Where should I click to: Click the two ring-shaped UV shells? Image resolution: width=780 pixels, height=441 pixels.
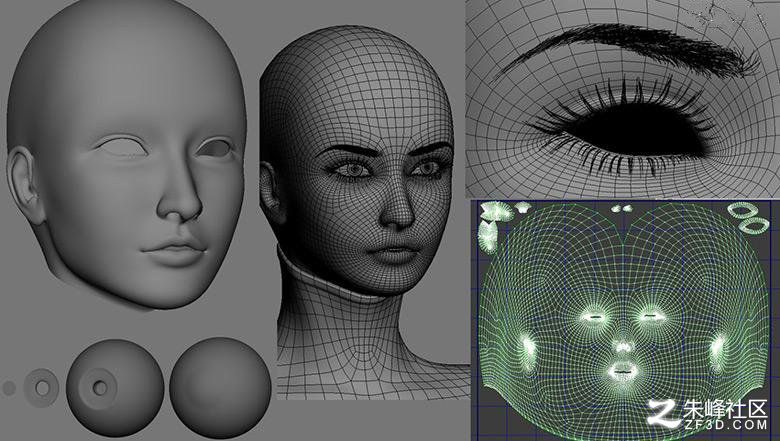(749, 217)
